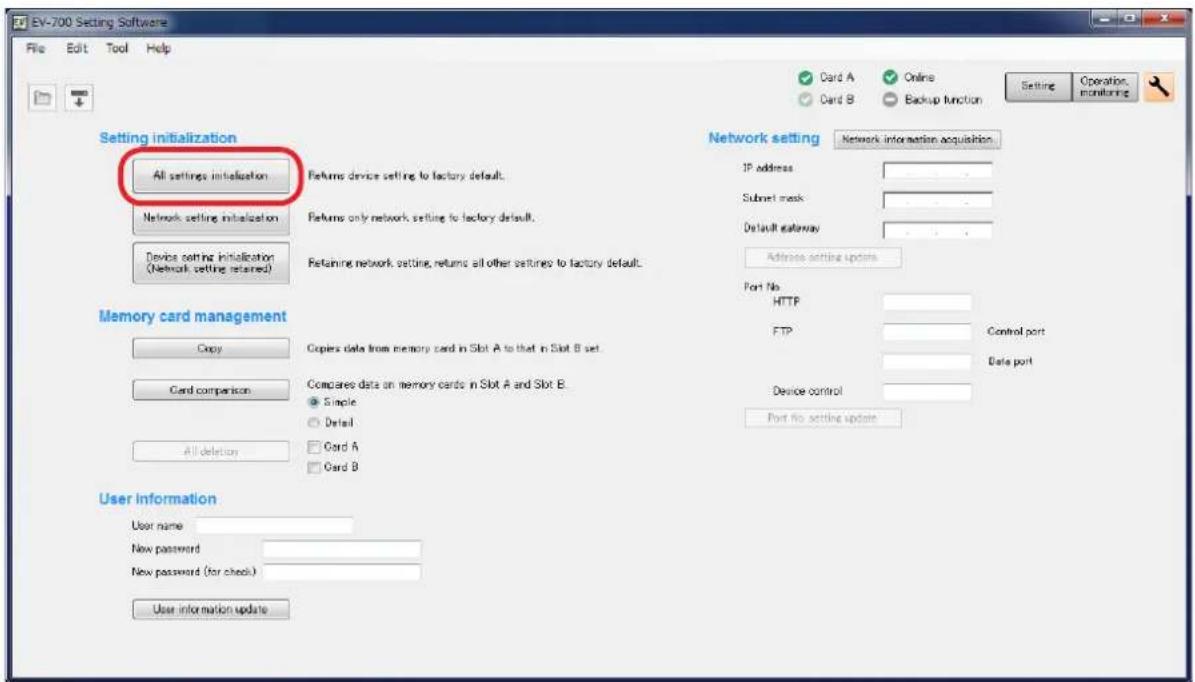This screenshot has width=1195, height=682.
Task: Click the User name input field
Action: point(274,526)
